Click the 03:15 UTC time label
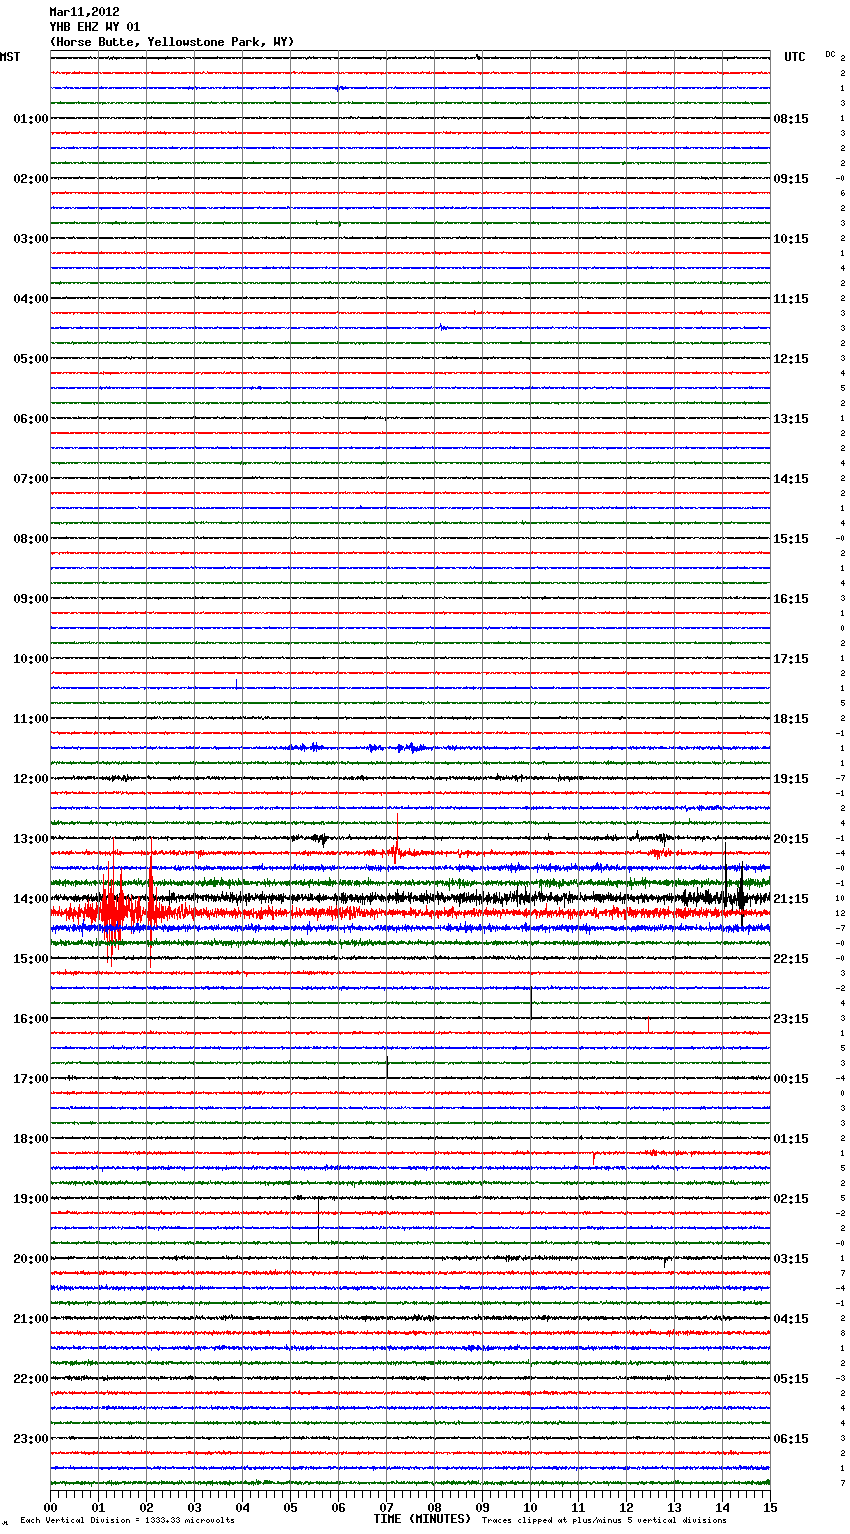The width and height of the screenshot is (850, 1534). 791,1259
